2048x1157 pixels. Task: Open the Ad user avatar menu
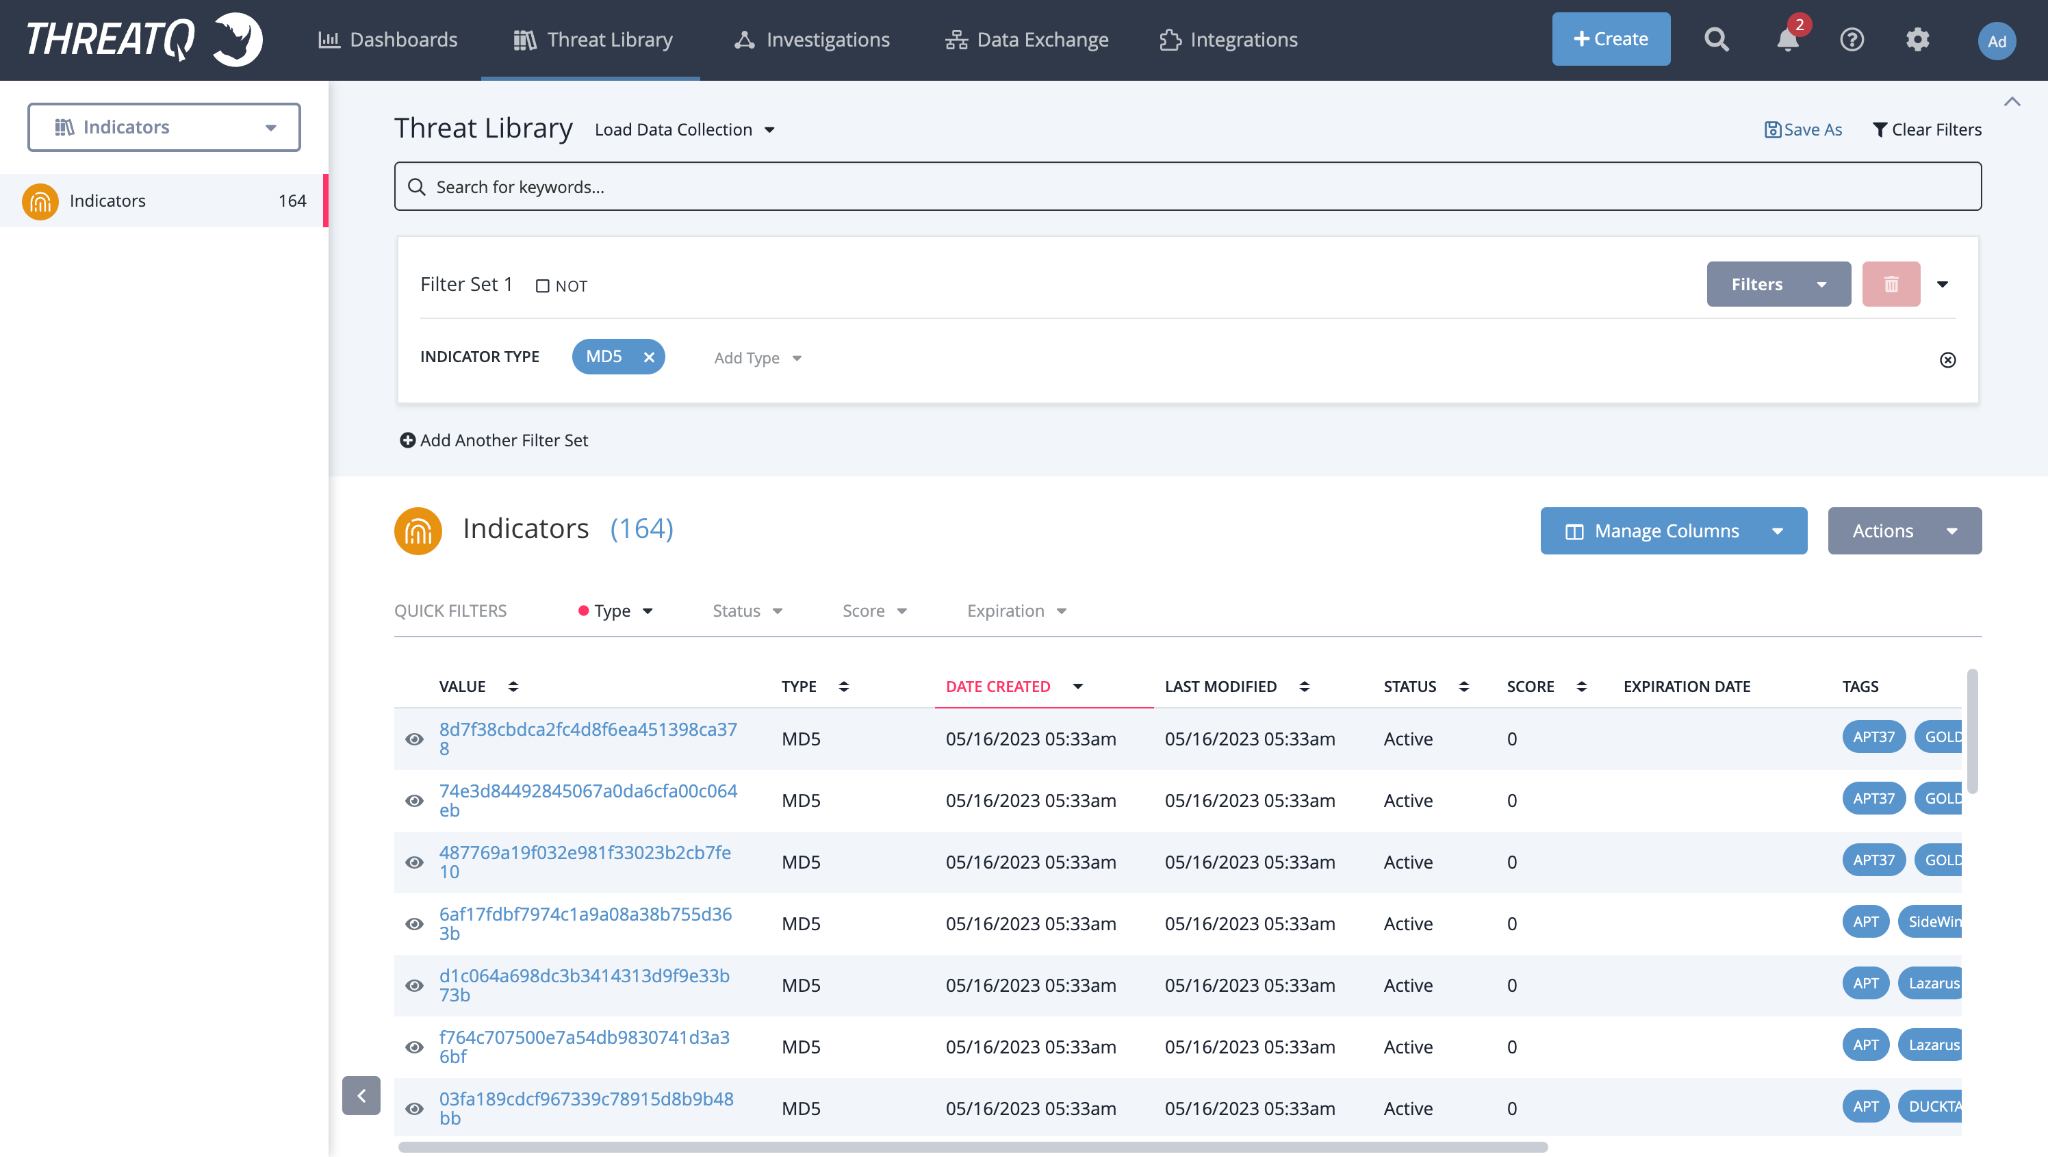tap(1996, 41)
